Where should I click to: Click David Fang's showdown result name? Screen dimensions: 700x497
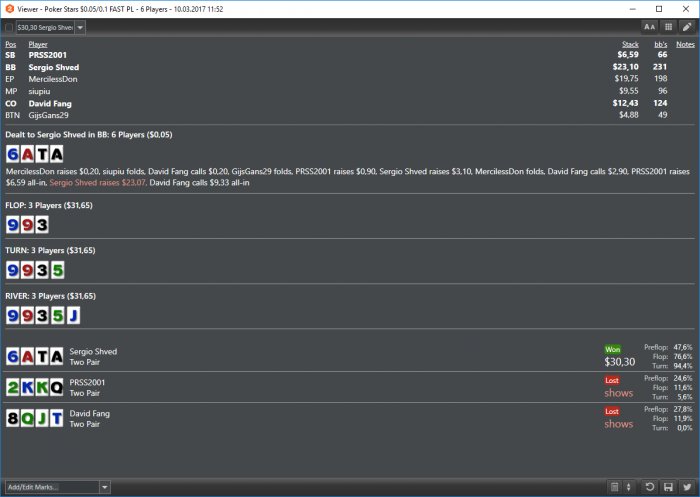click(90, 413)
